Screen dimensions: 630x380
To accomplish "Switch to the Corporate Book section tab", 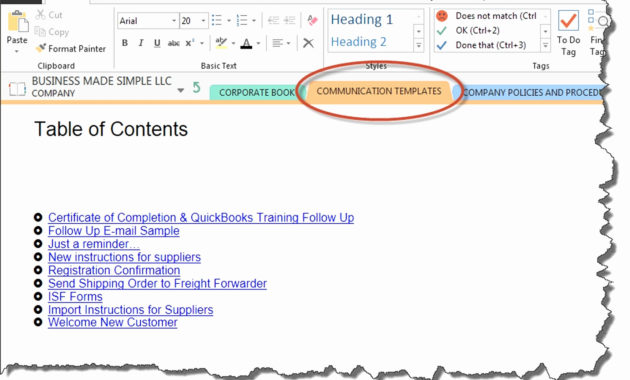I will click(256, 93).
